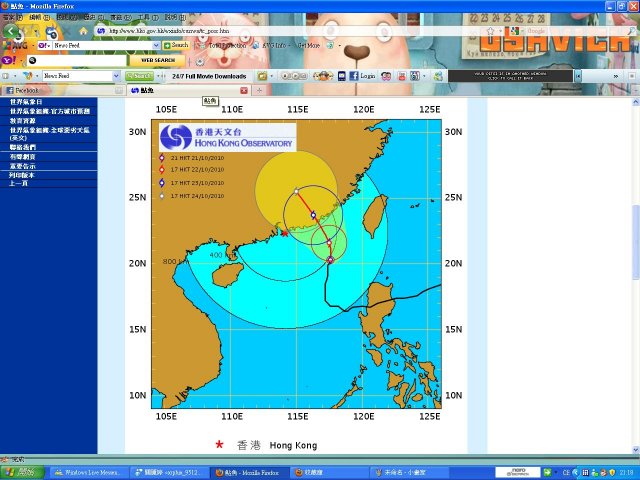The image size is (640, 480).
Task: Click the green Search button on third toolbar
Action: (140, 76)
